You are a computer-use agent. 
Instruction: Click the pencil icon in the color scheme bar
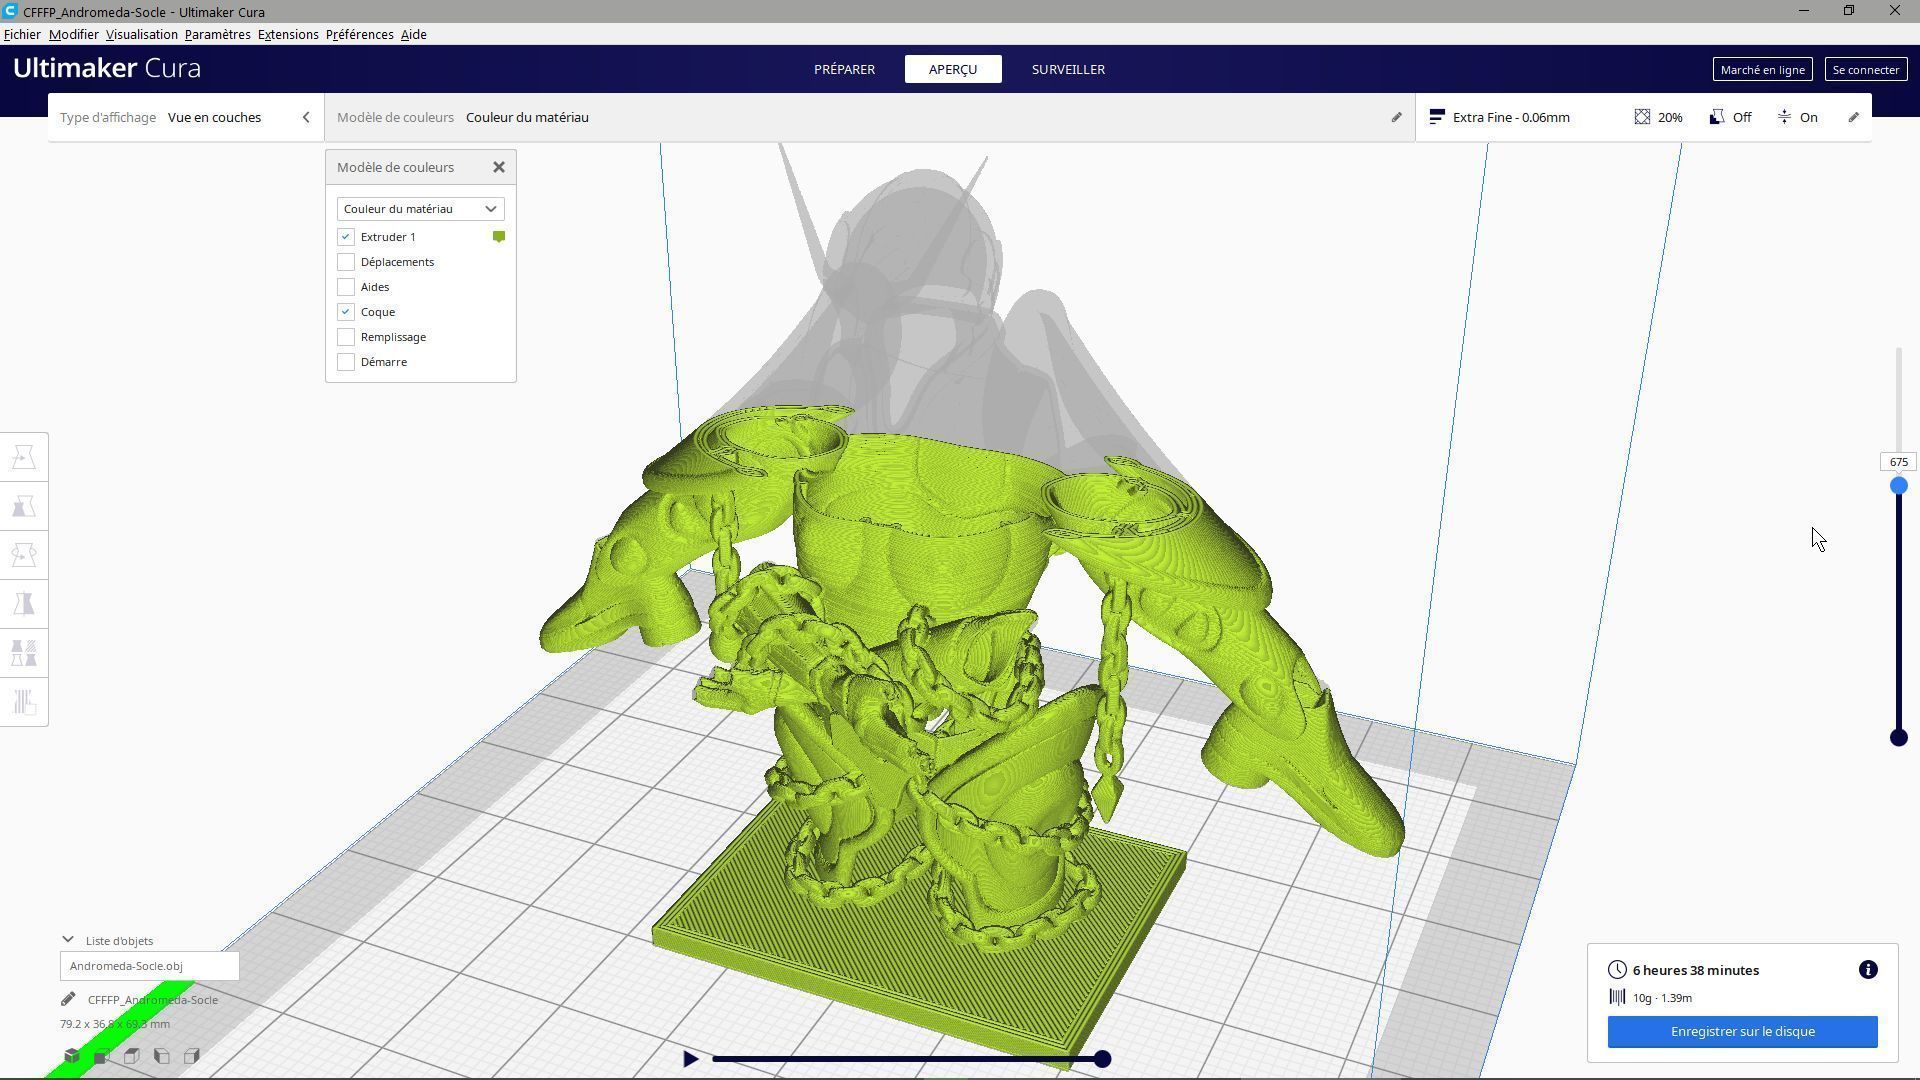(1396, 117)
